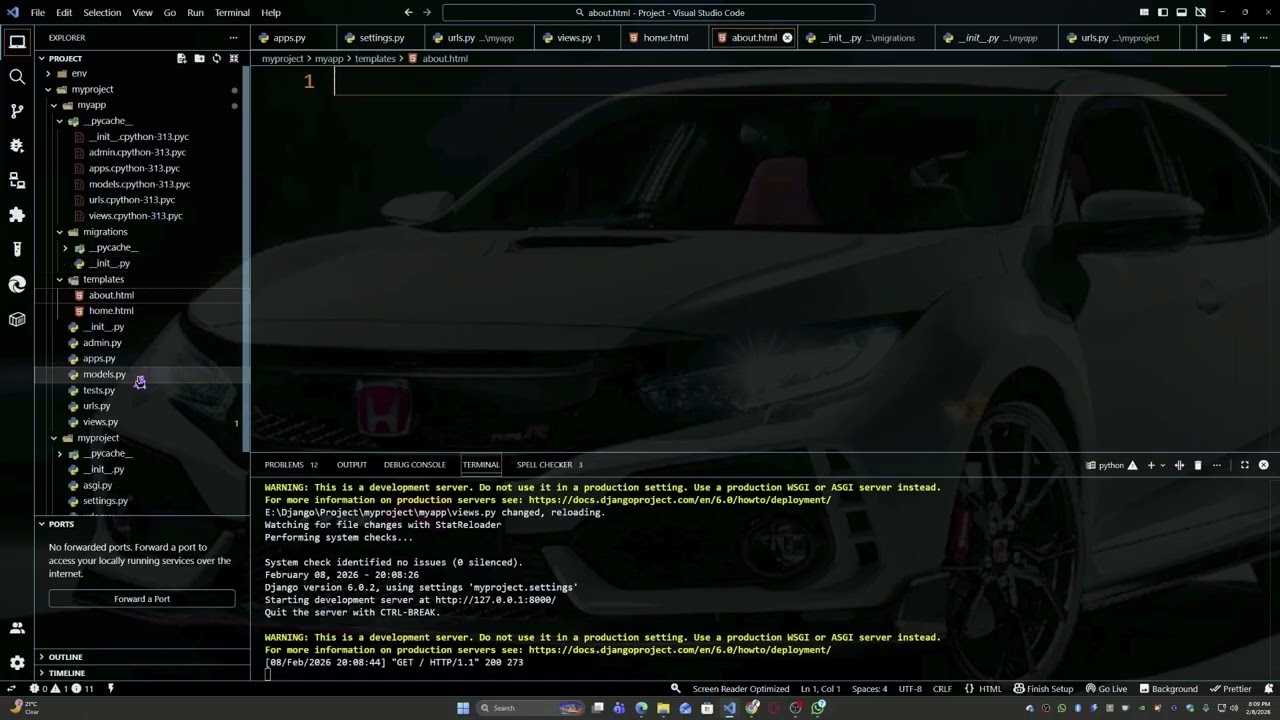The image size is (1280, 720).
Task: Open the File menu
Action: pyautogui.click(x=37, y=12)
